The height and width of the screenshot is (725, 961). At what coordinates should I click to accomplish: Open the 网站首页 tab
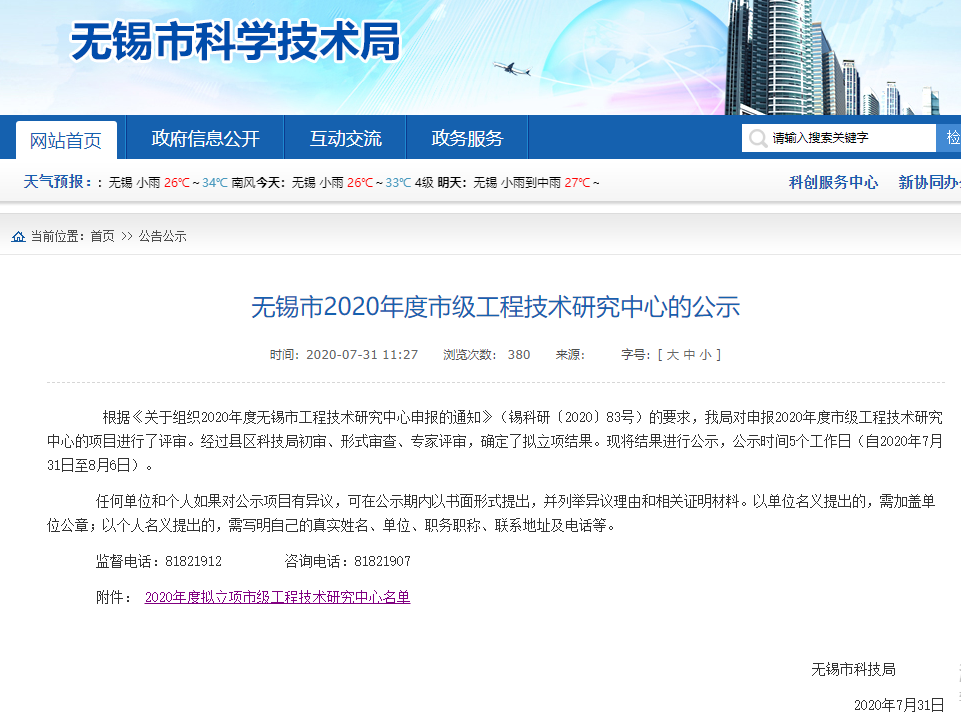click(x=66, y=140)
